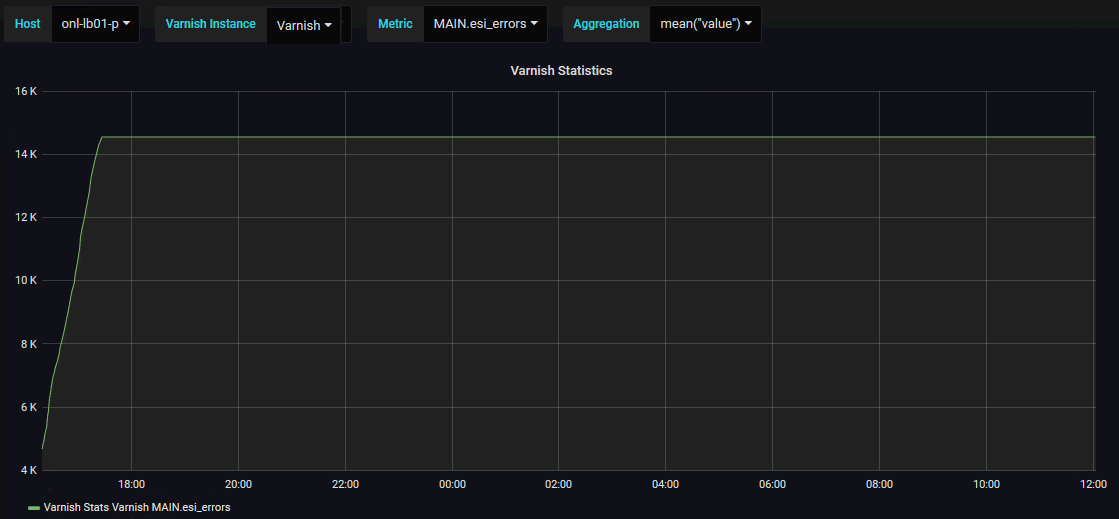Viewport: 1119px width, 519px height.
Task: Click the 14 K y-axis label
Action: coord(25,154)
